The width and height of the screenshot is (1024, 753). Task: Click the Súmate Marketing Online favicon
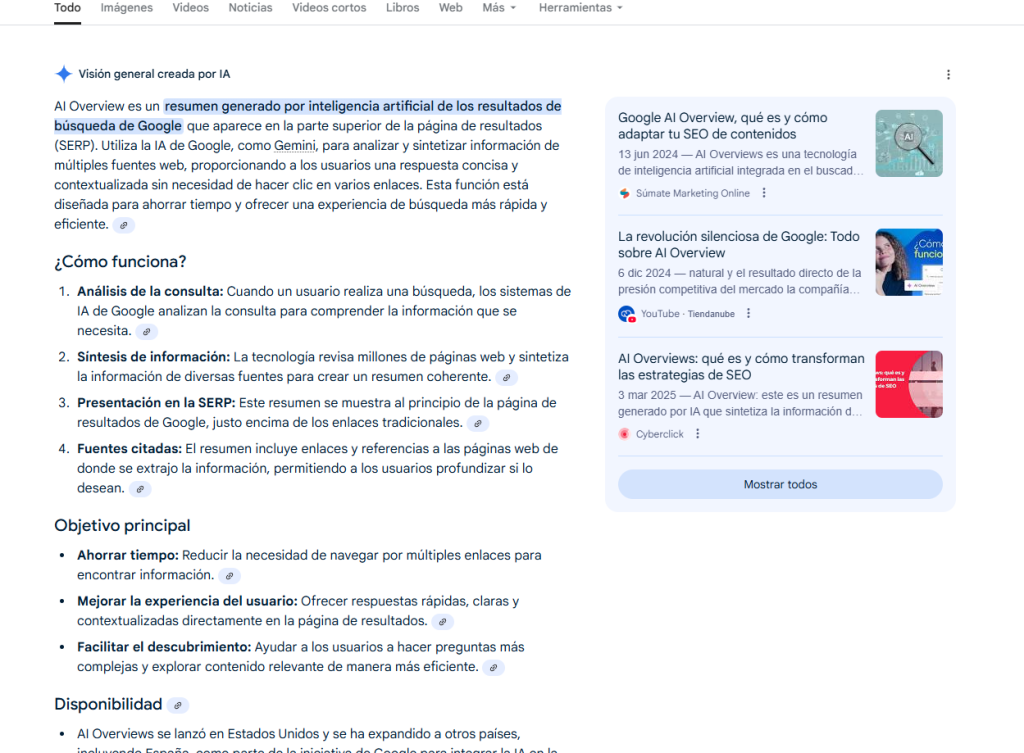coord(624,193)
